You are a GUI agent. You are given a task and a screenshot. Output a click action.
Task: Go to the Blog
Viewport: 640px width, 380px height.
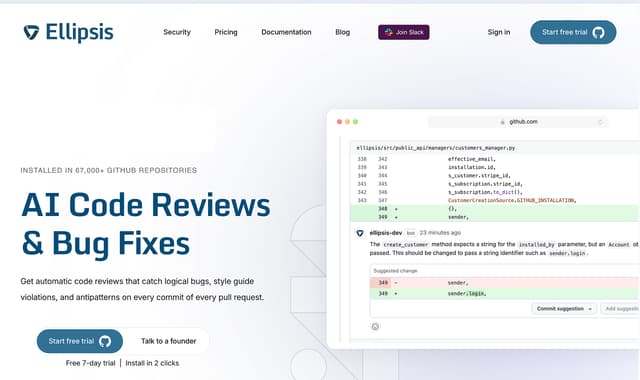342,32
